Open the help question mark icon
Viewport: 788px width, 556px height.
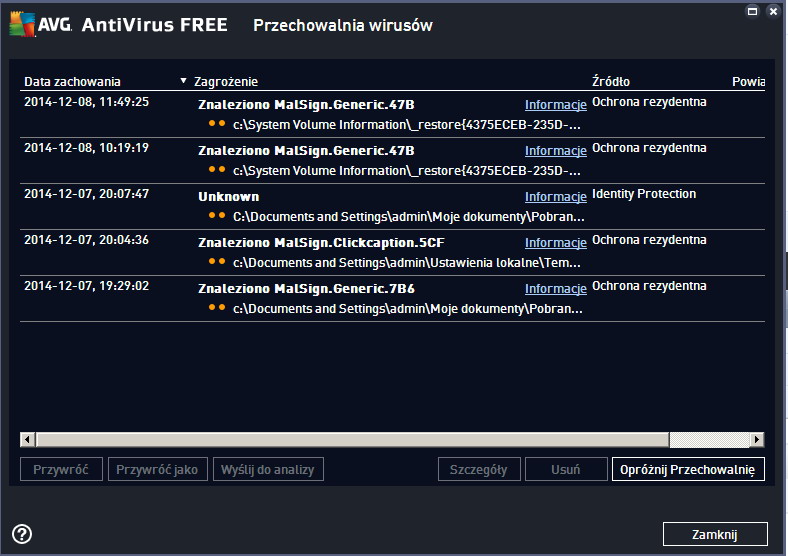pos(22,534)
